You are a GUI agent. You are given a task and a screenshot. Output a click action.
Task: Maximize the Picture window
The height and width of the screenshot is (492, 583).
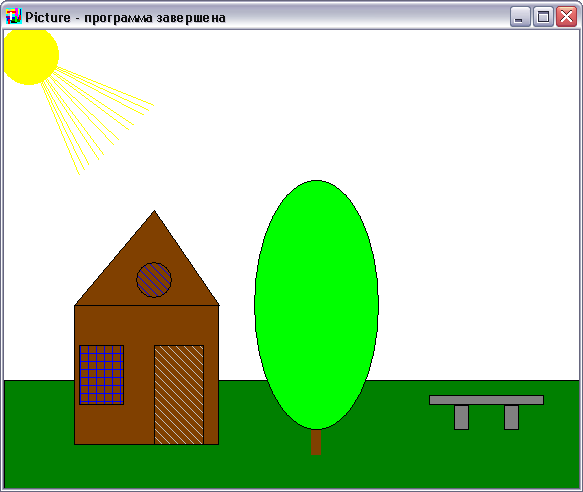coord(543,17)
